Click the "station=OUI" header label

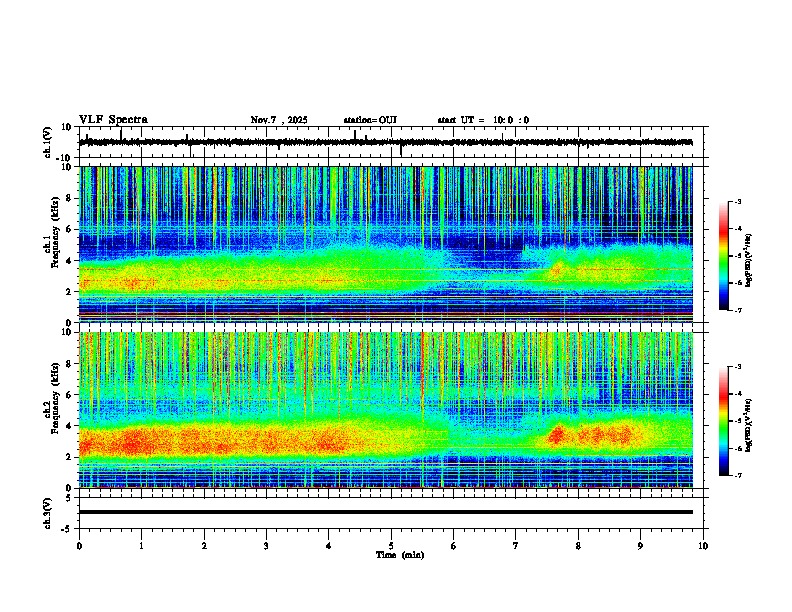pos(370,120)
